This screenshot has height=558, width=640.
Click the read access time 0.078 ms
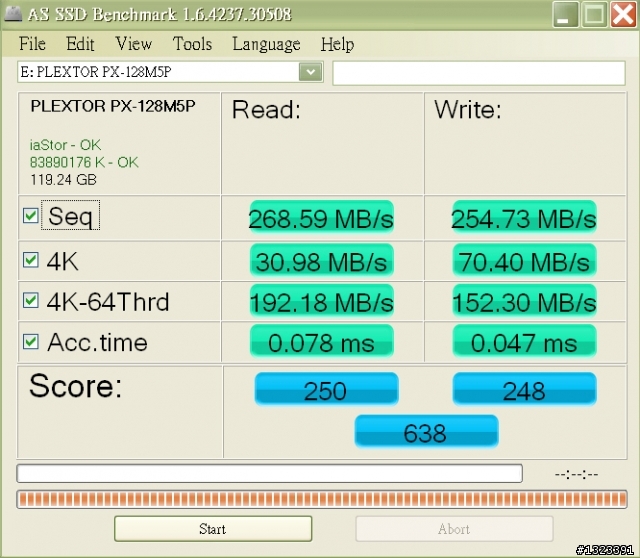(322, 342)
